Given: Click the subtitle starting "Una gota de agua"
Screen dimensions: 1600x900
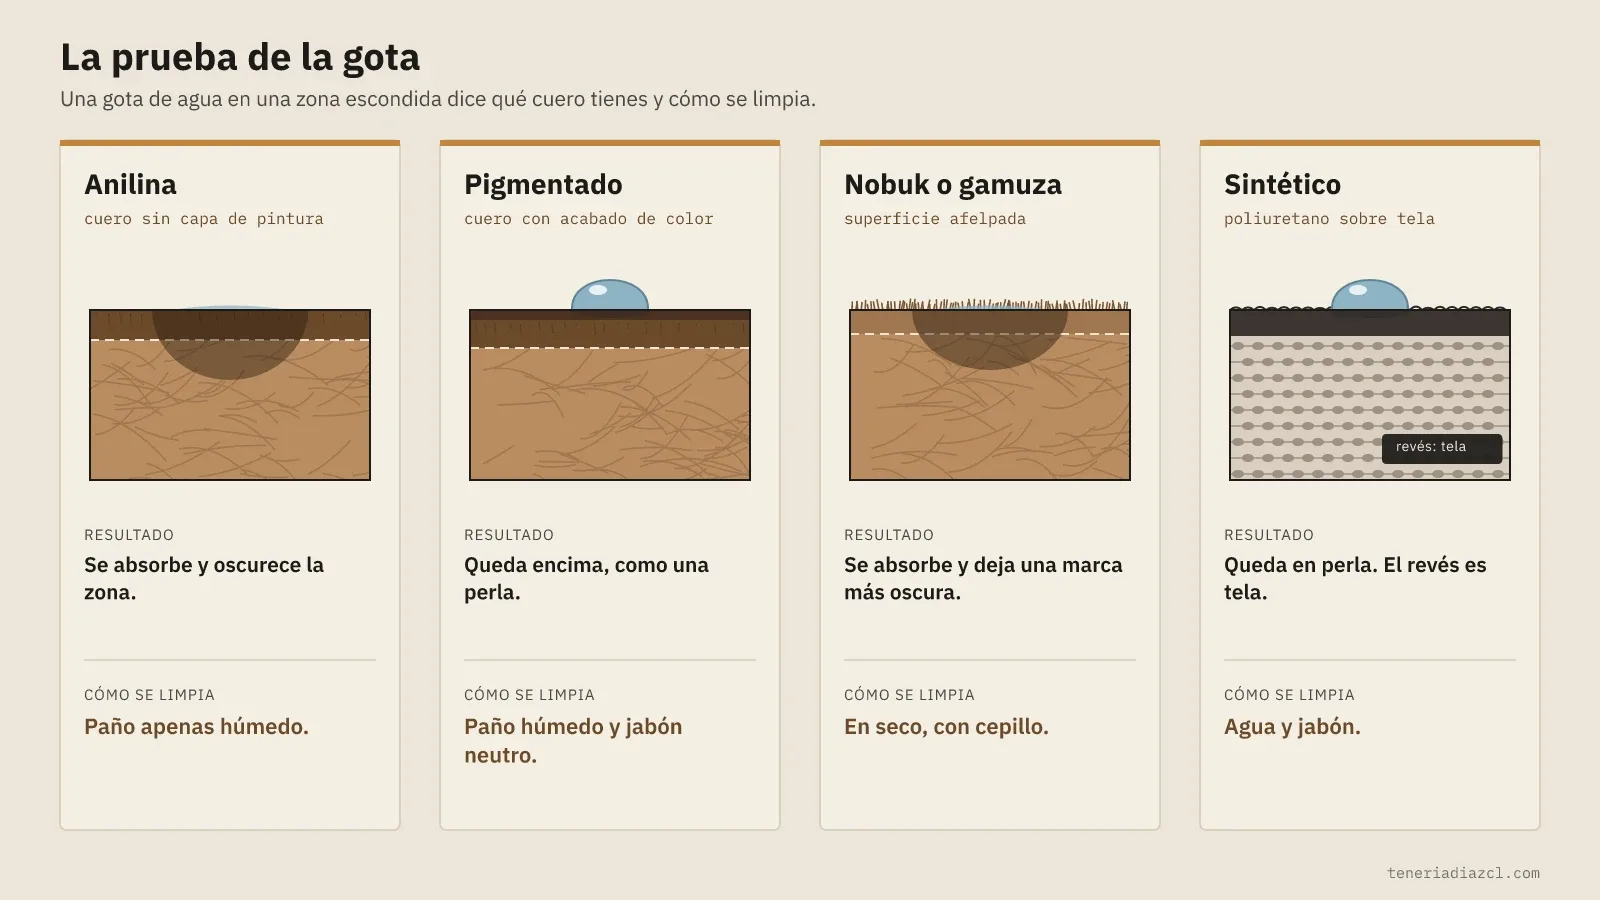Looking at the screenshot, I should tap(438, 99).
